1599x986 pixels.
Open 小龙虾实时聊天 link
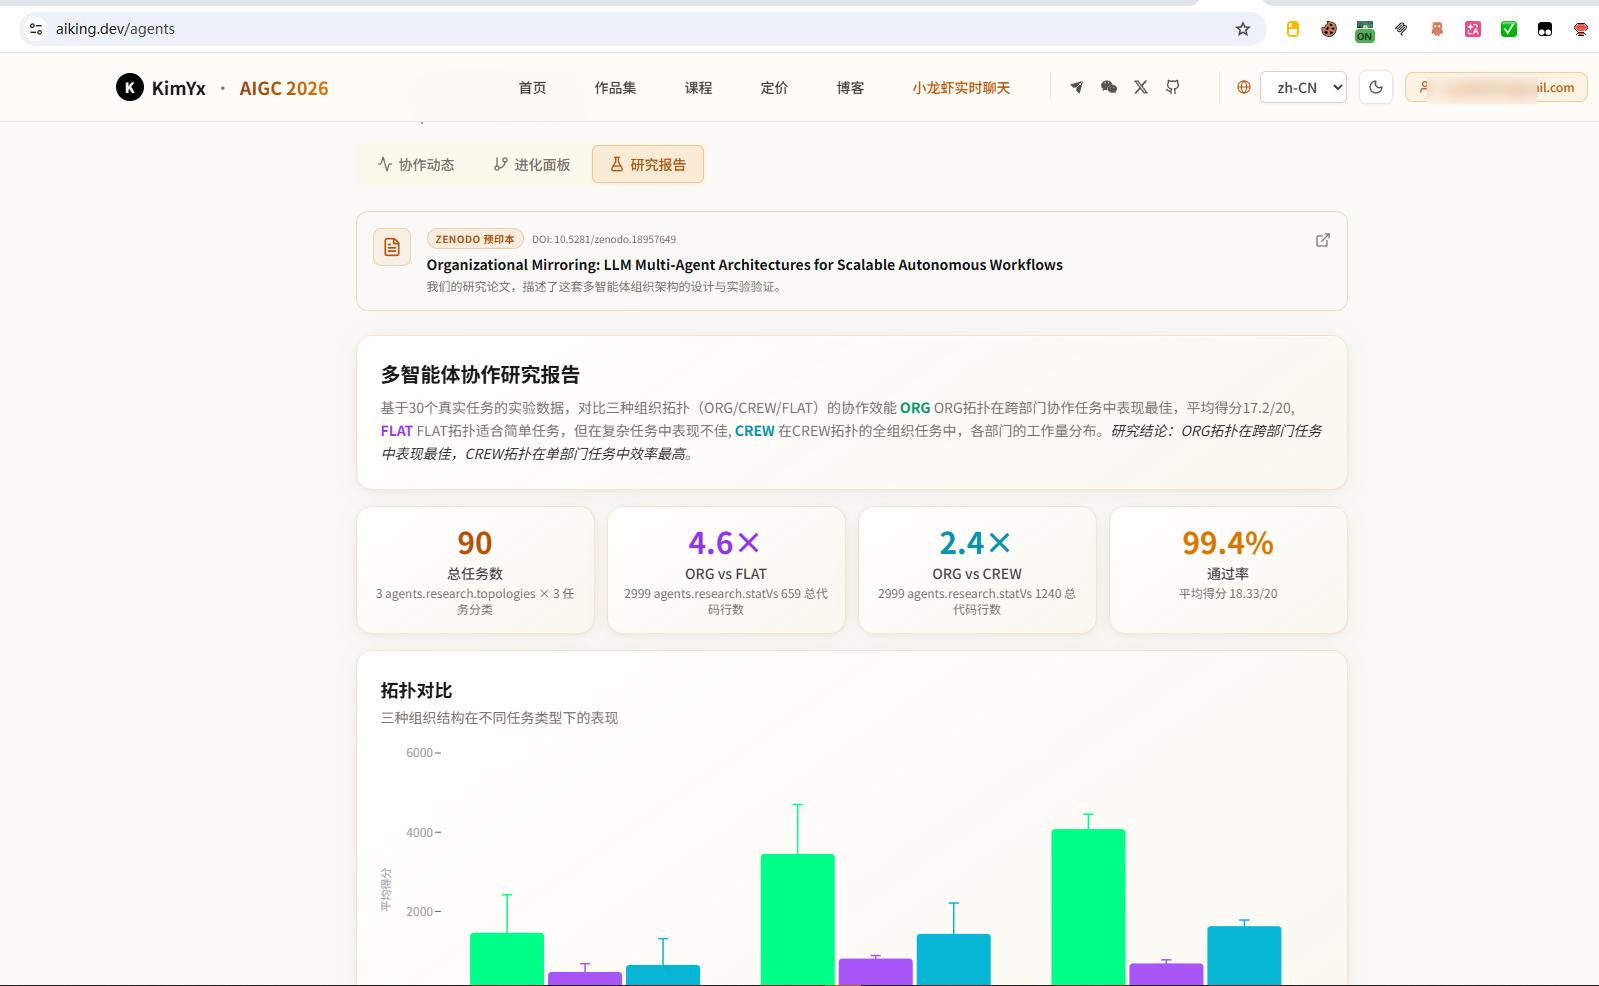(961, 88)
